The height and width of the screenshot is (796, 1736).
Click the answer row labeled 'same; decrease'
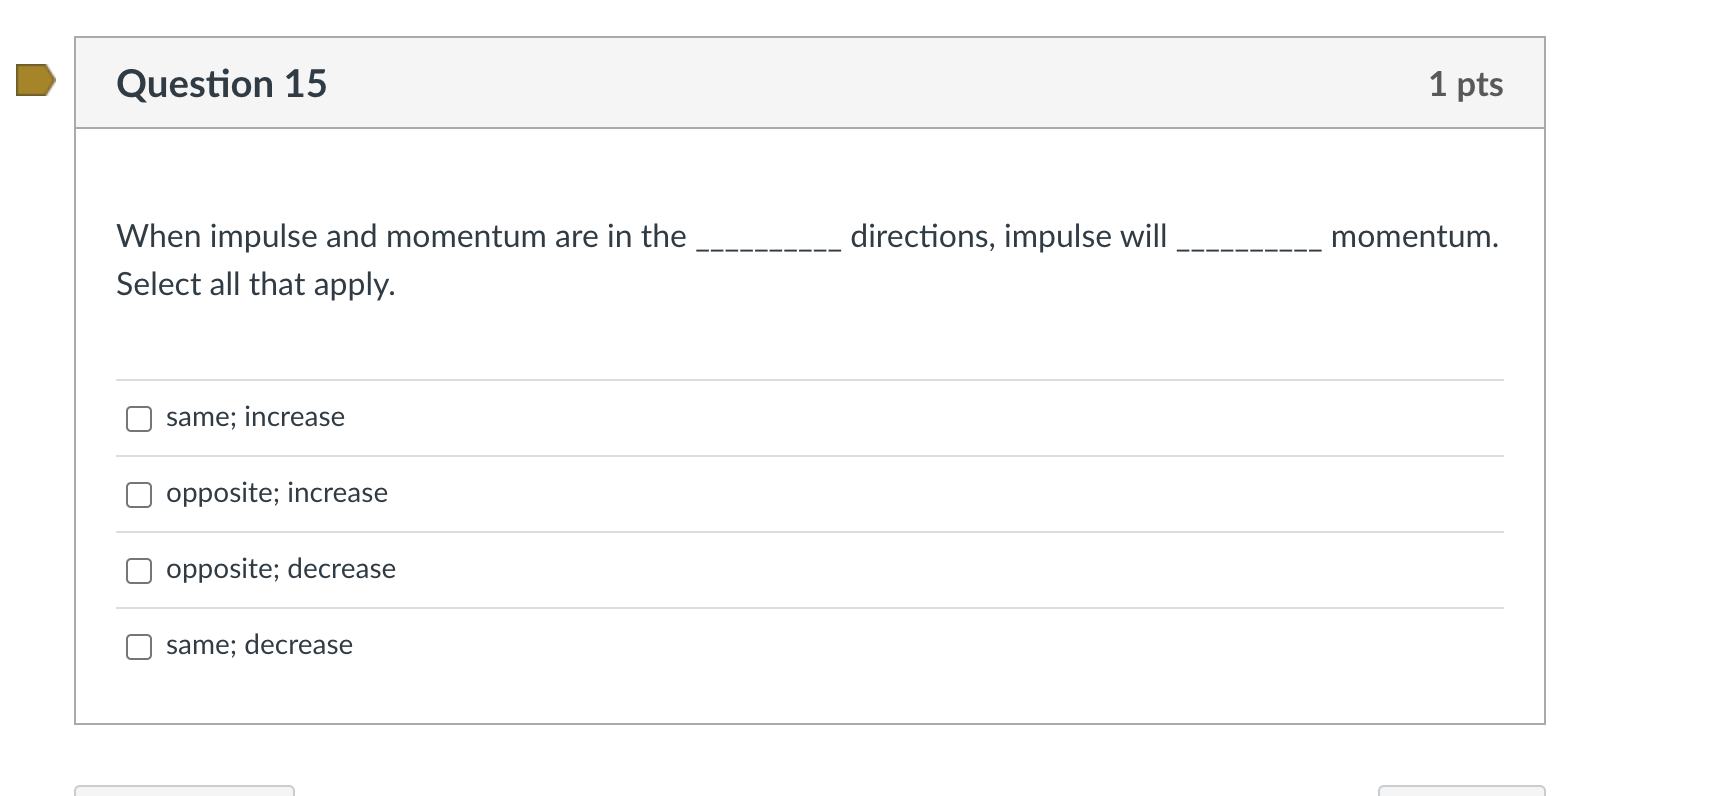259,645
